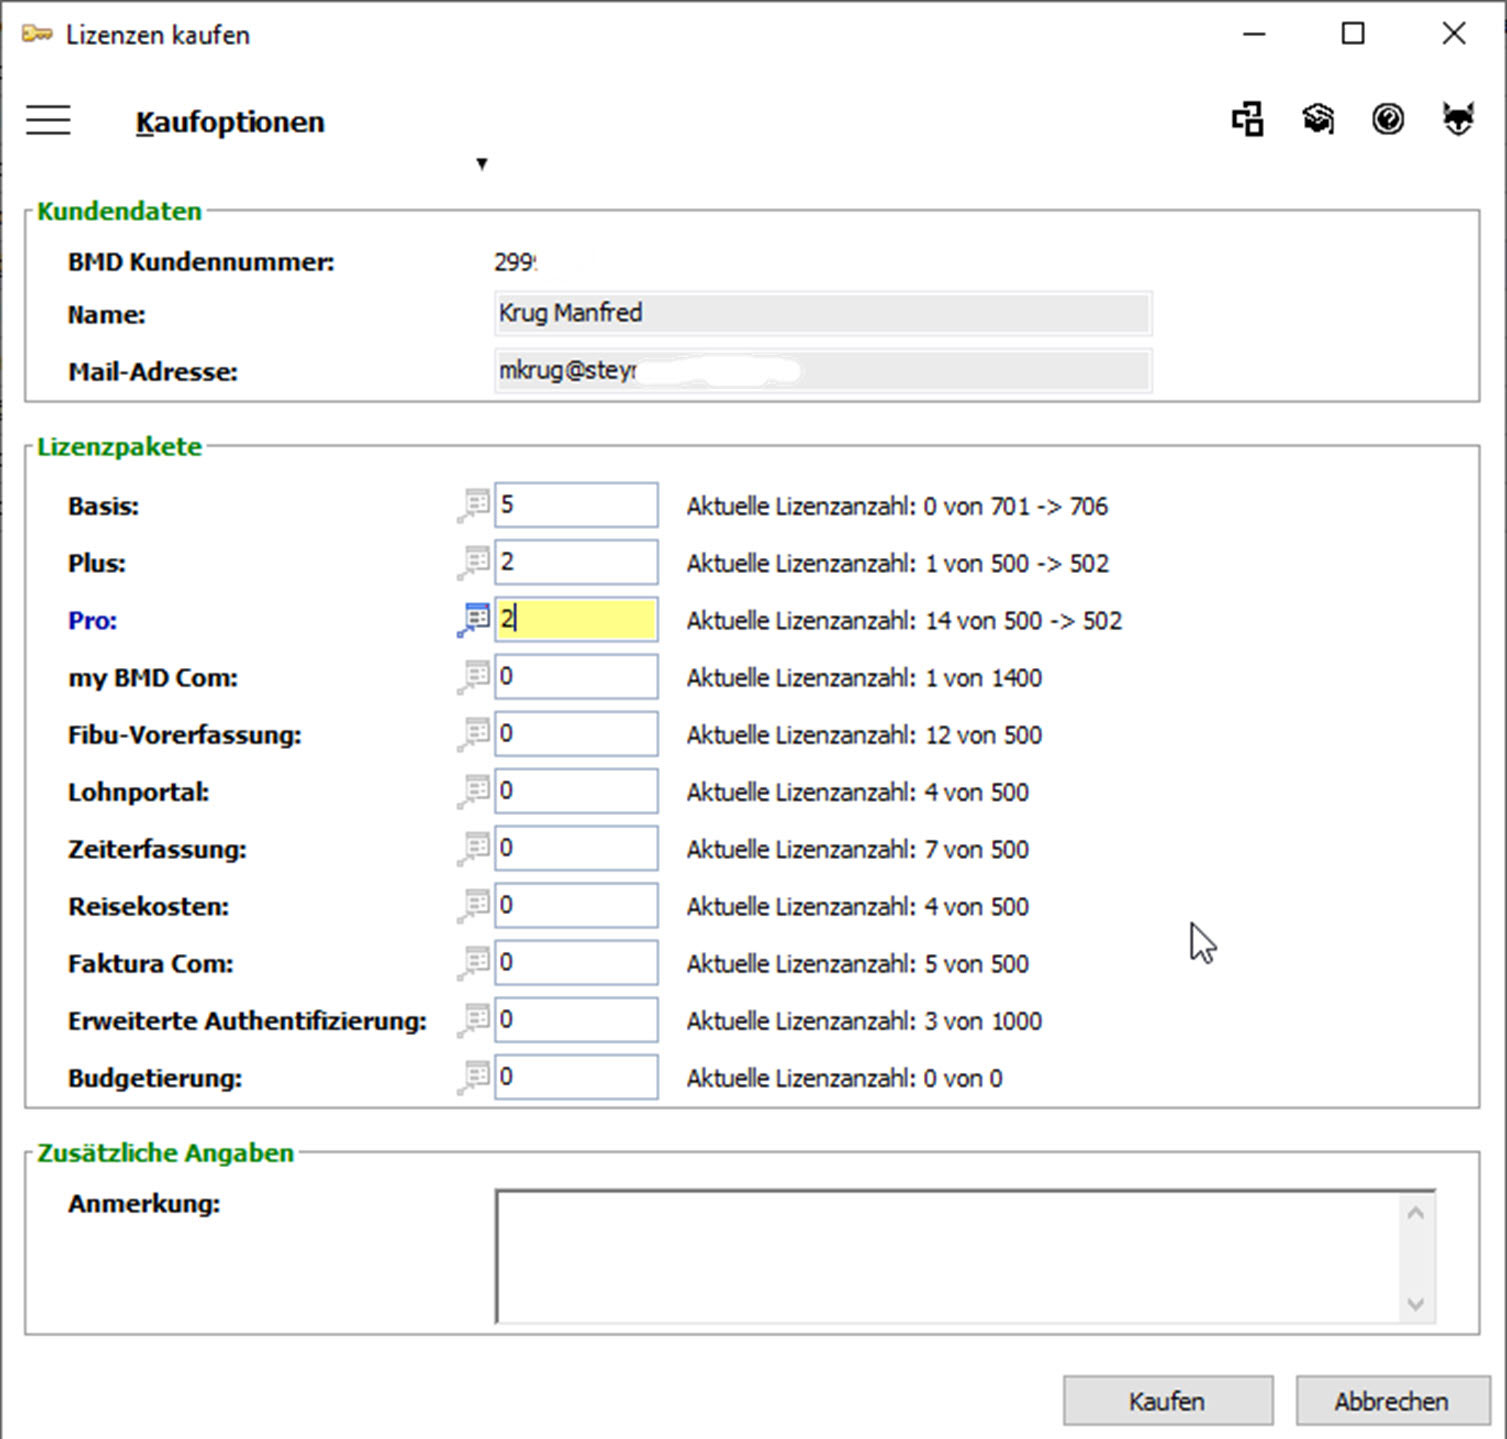
Task: Click the Erweiterte Authentifizierung quantity field
Action: (x=577, y=1020)
